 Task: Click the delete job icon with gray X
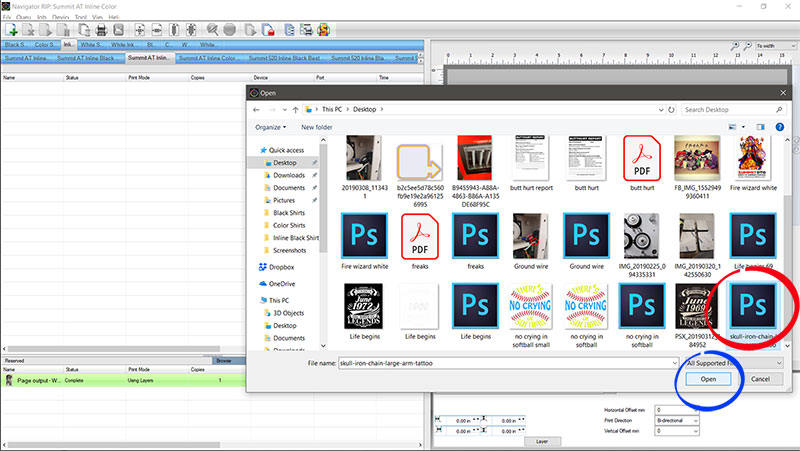(x=29, y=30)
